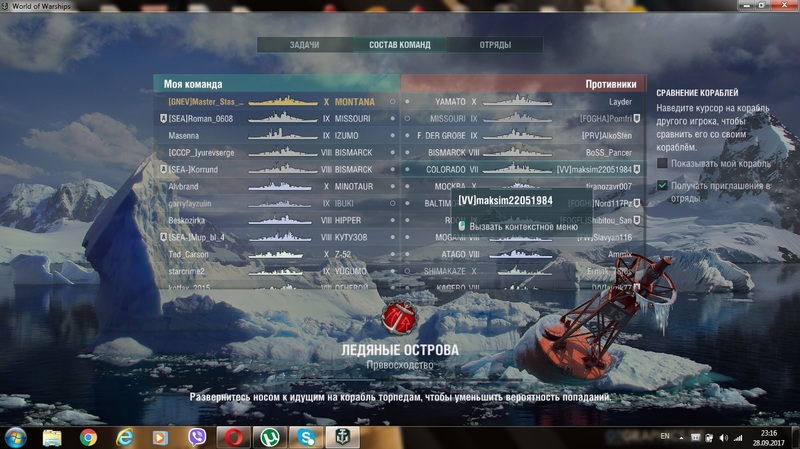Select player Ted_Carson
This screenshot has height=449, width=800.
coord(188,254)
